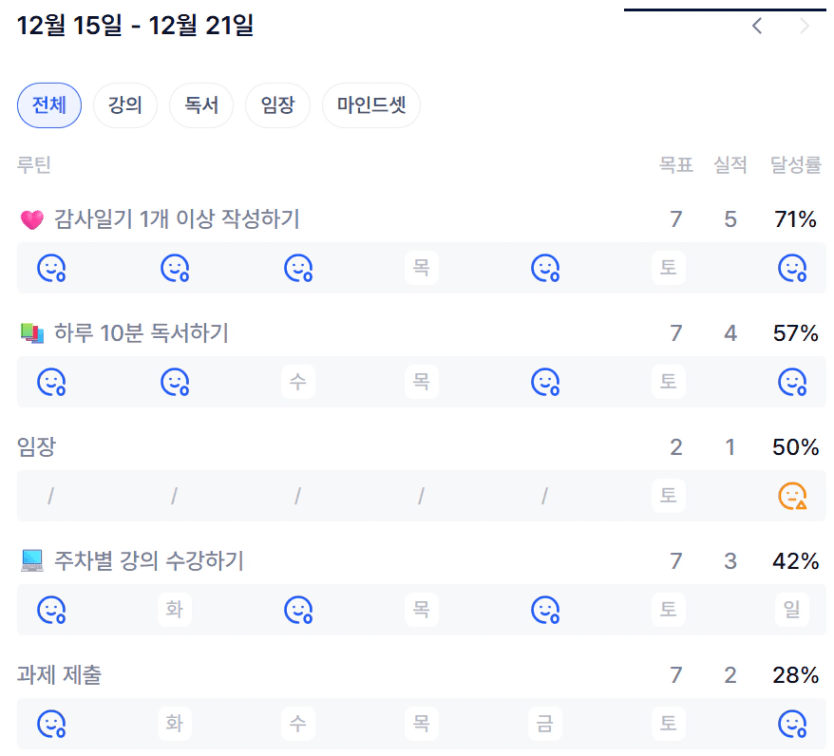Switch to the 강의 tab
Image resolution: width=834 pixels, height=756 pixels.
click(x=125, y=105)
